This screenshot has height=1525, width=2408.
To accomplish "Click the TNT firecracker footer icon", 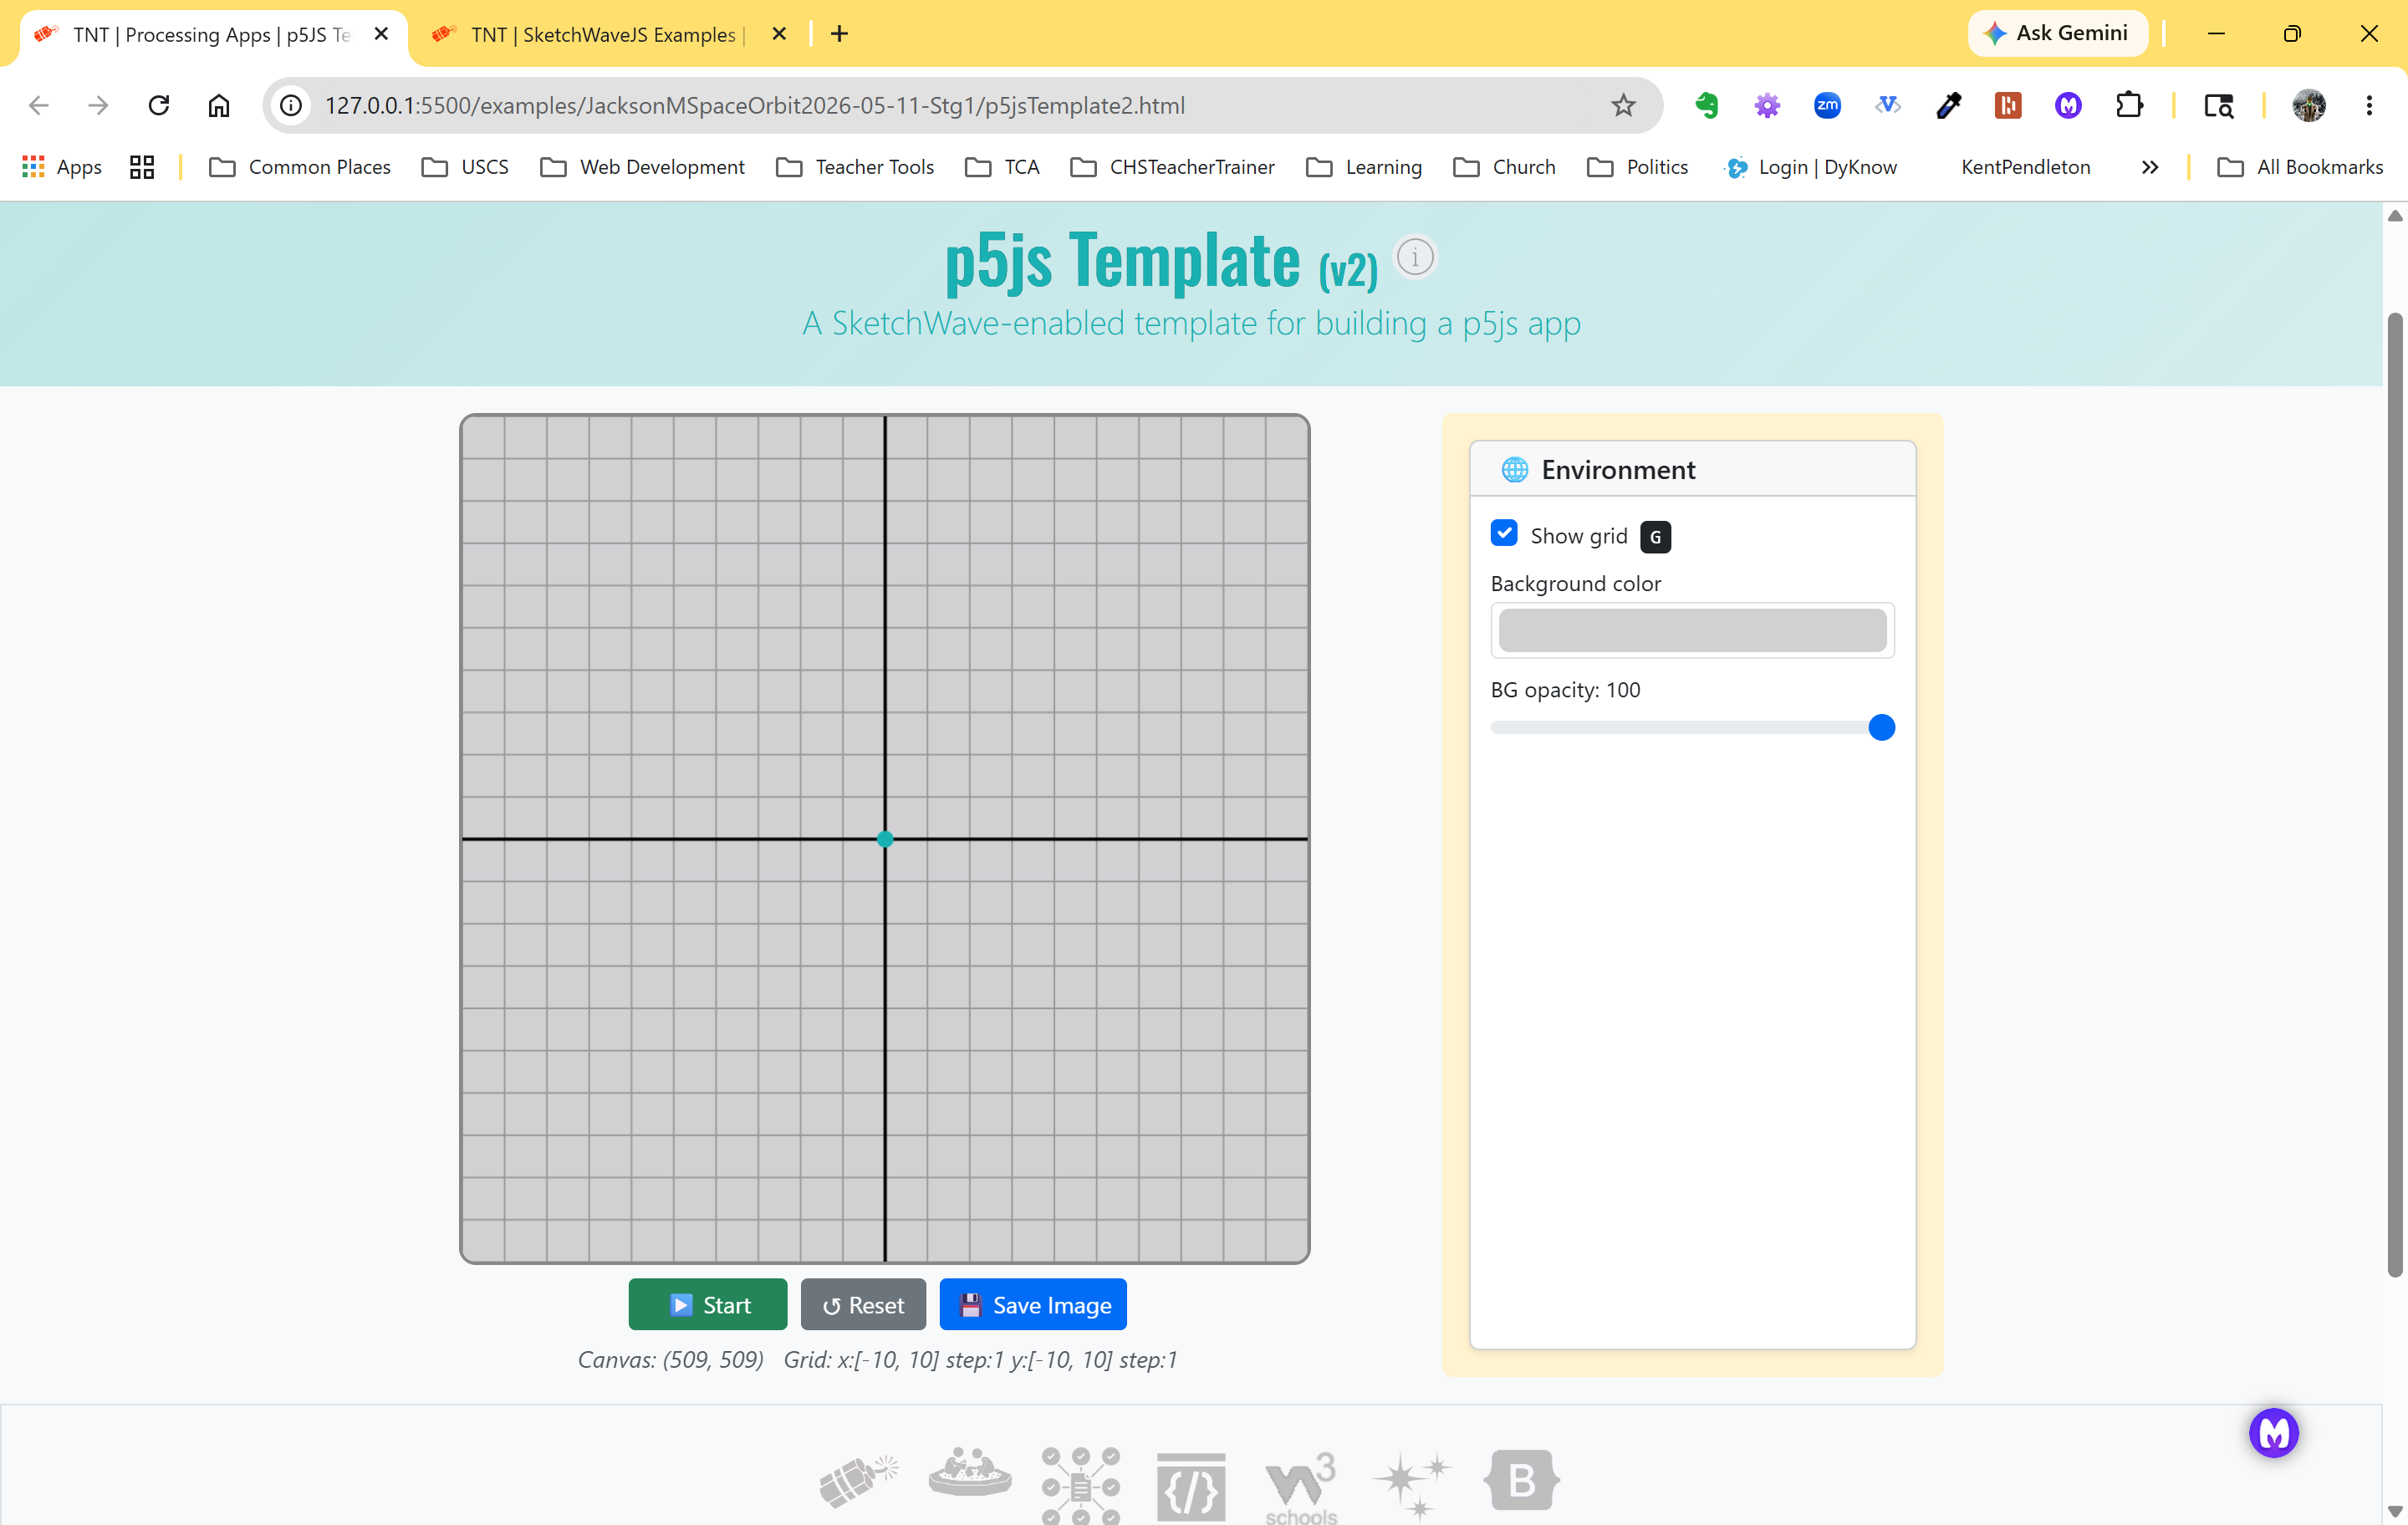I will click(858, 1481).
